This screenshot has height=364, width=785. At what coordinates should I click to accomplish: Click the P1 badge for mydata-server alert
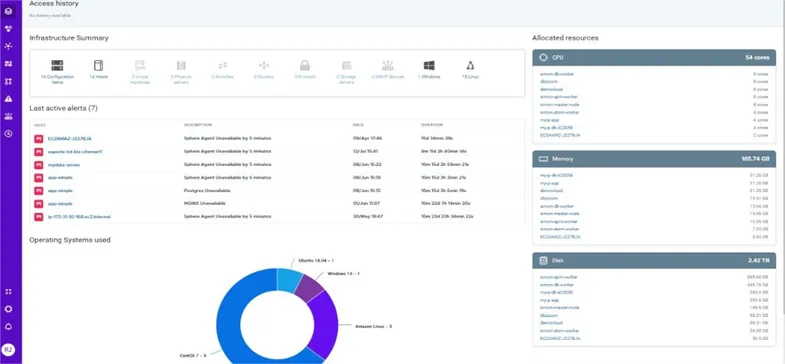[39, 165]
